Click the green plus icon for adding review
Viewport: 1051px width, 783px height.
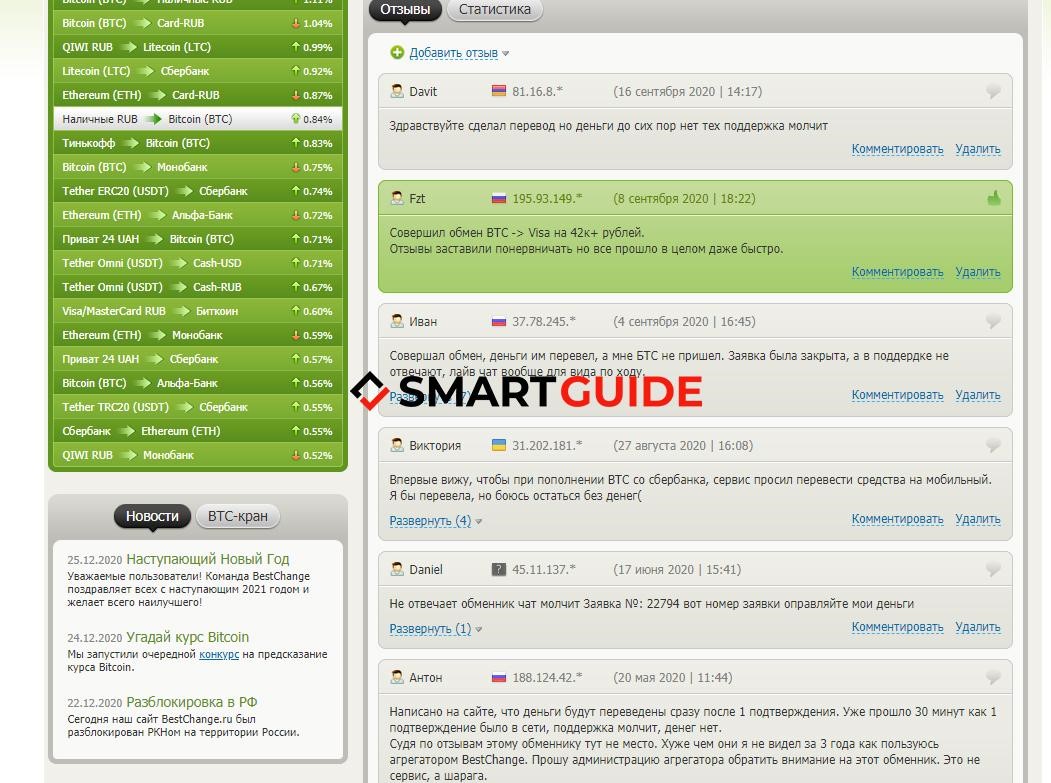pyautogui.click(x=397, y=52)
